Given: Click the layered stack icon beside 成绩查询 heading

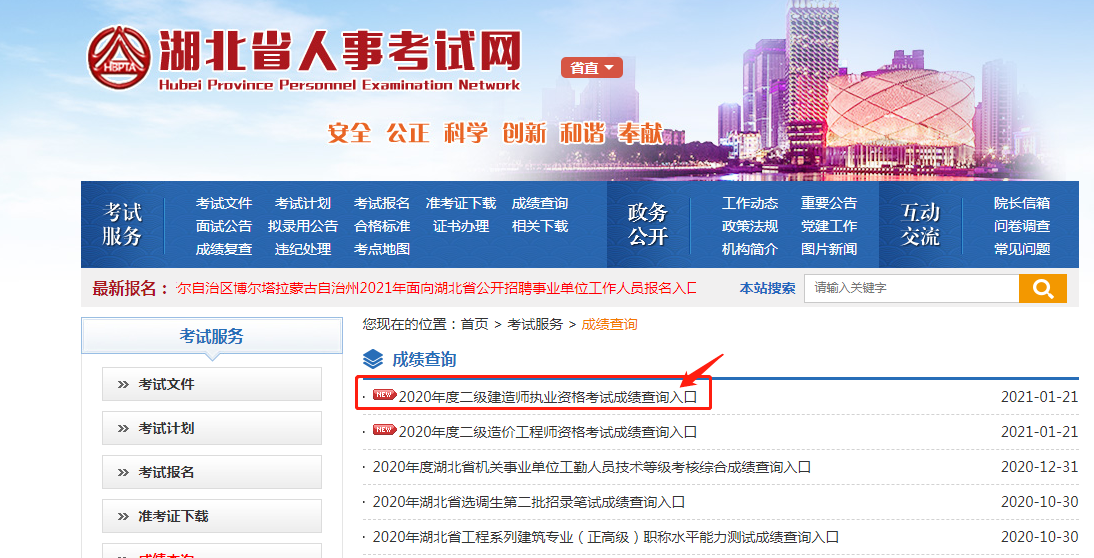Looking at the screenshot, I should tap(372, 359).
